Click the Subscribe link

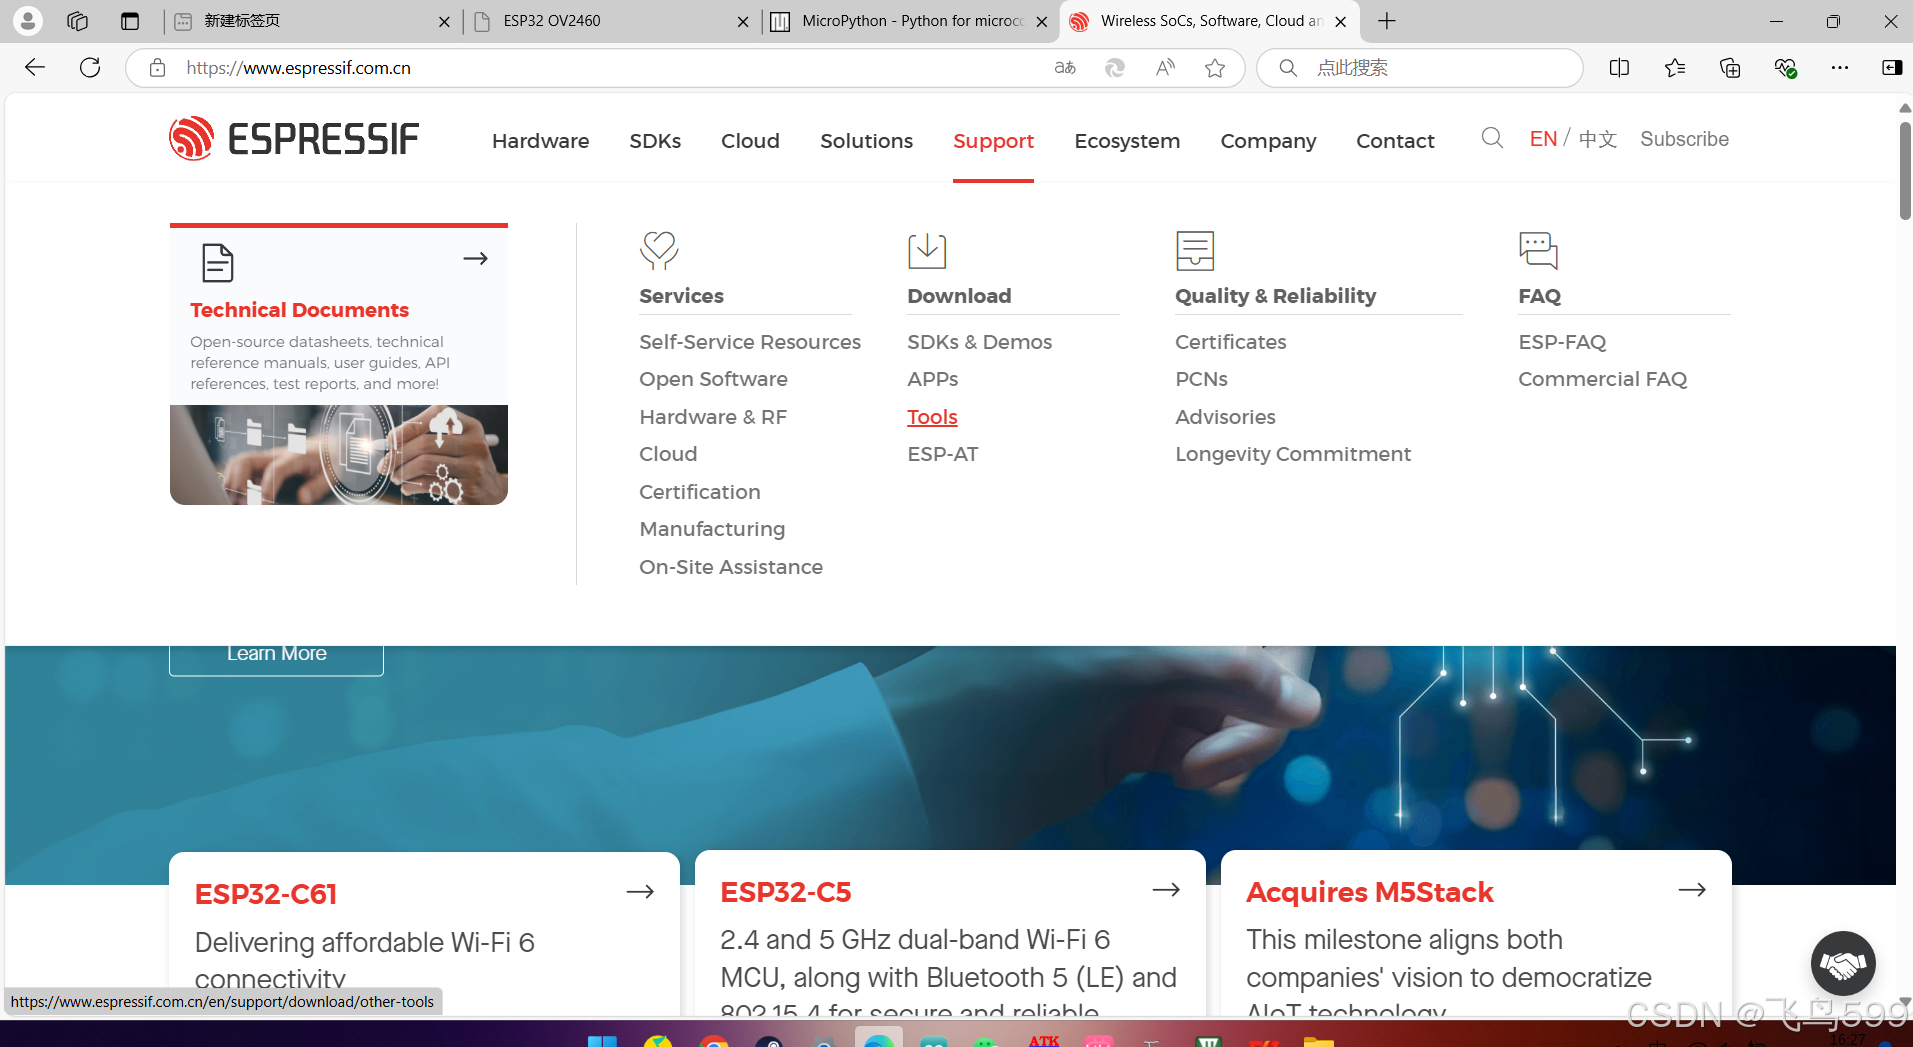(1684, 139)
